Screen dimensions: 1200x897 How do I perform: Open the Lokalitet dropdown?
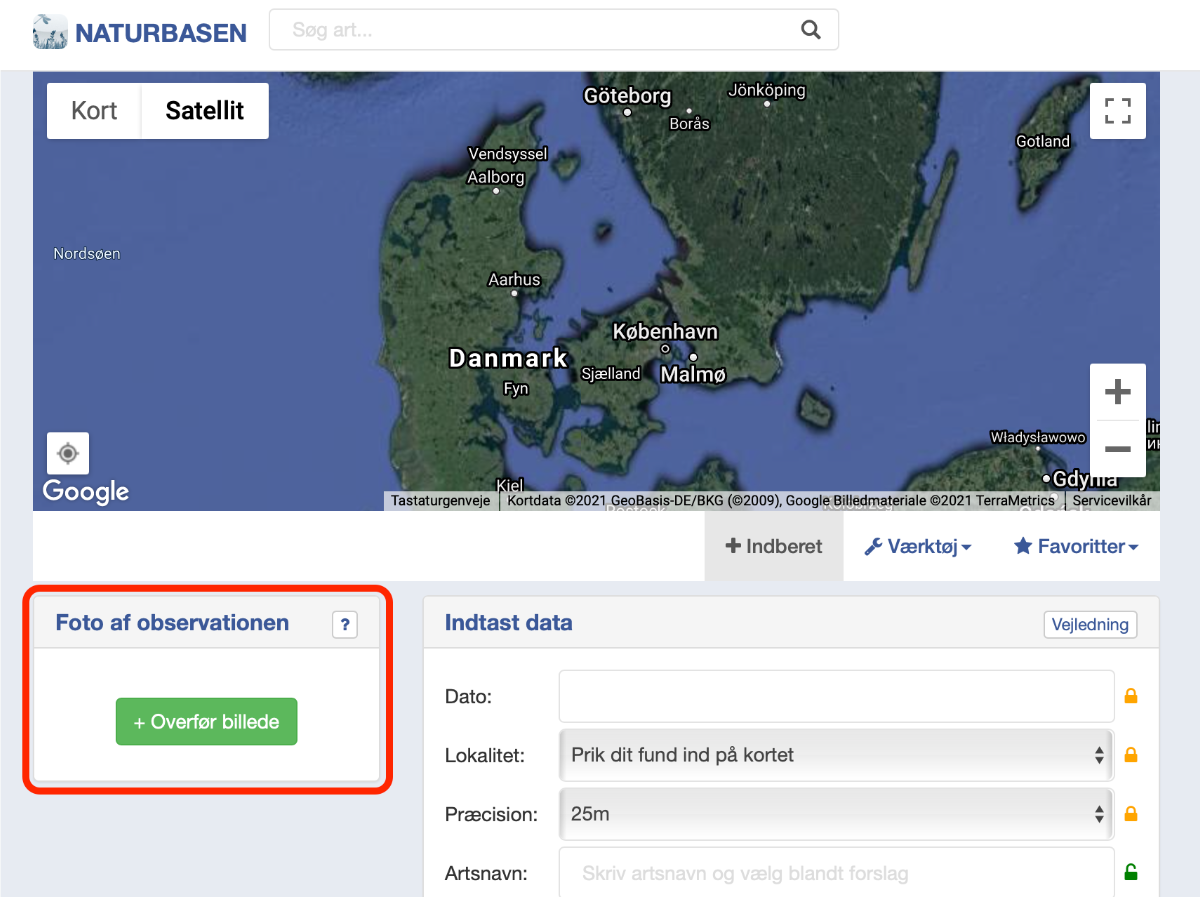click(x=835, y=755)
